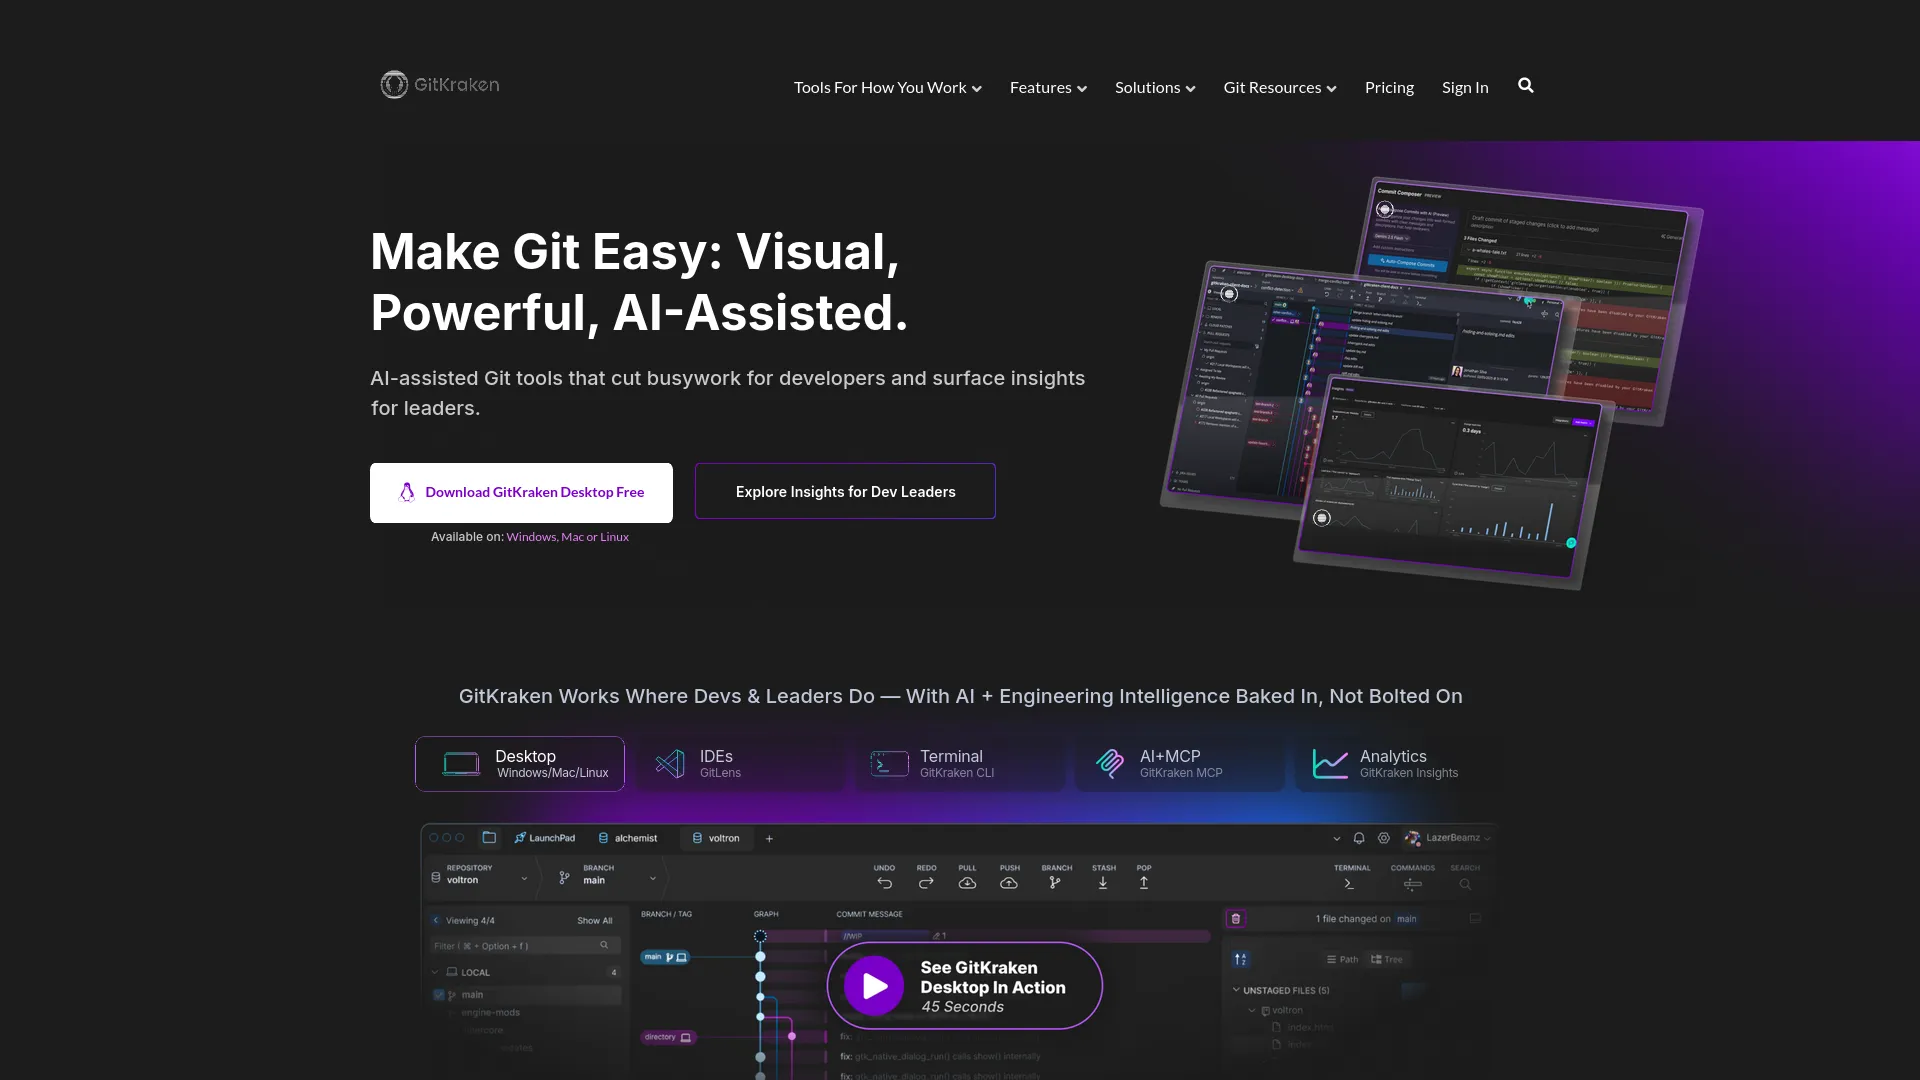The image size is (1920, 1080).
Task: Click the Analytics chart icon
Action: [x=1330, y=764]
